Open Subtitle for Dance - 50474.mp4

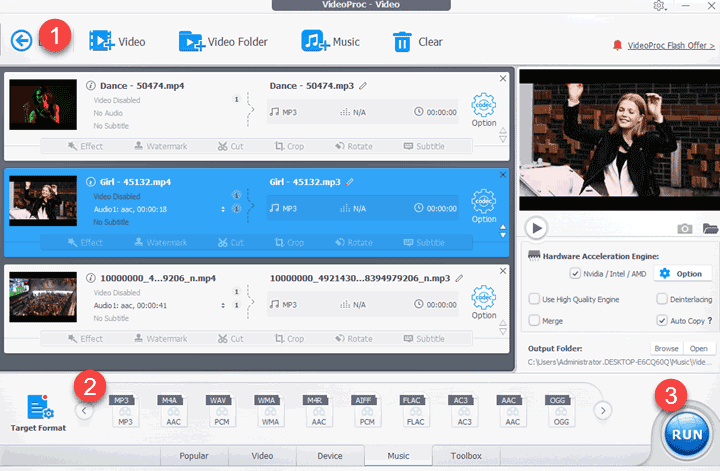point(424,146)
